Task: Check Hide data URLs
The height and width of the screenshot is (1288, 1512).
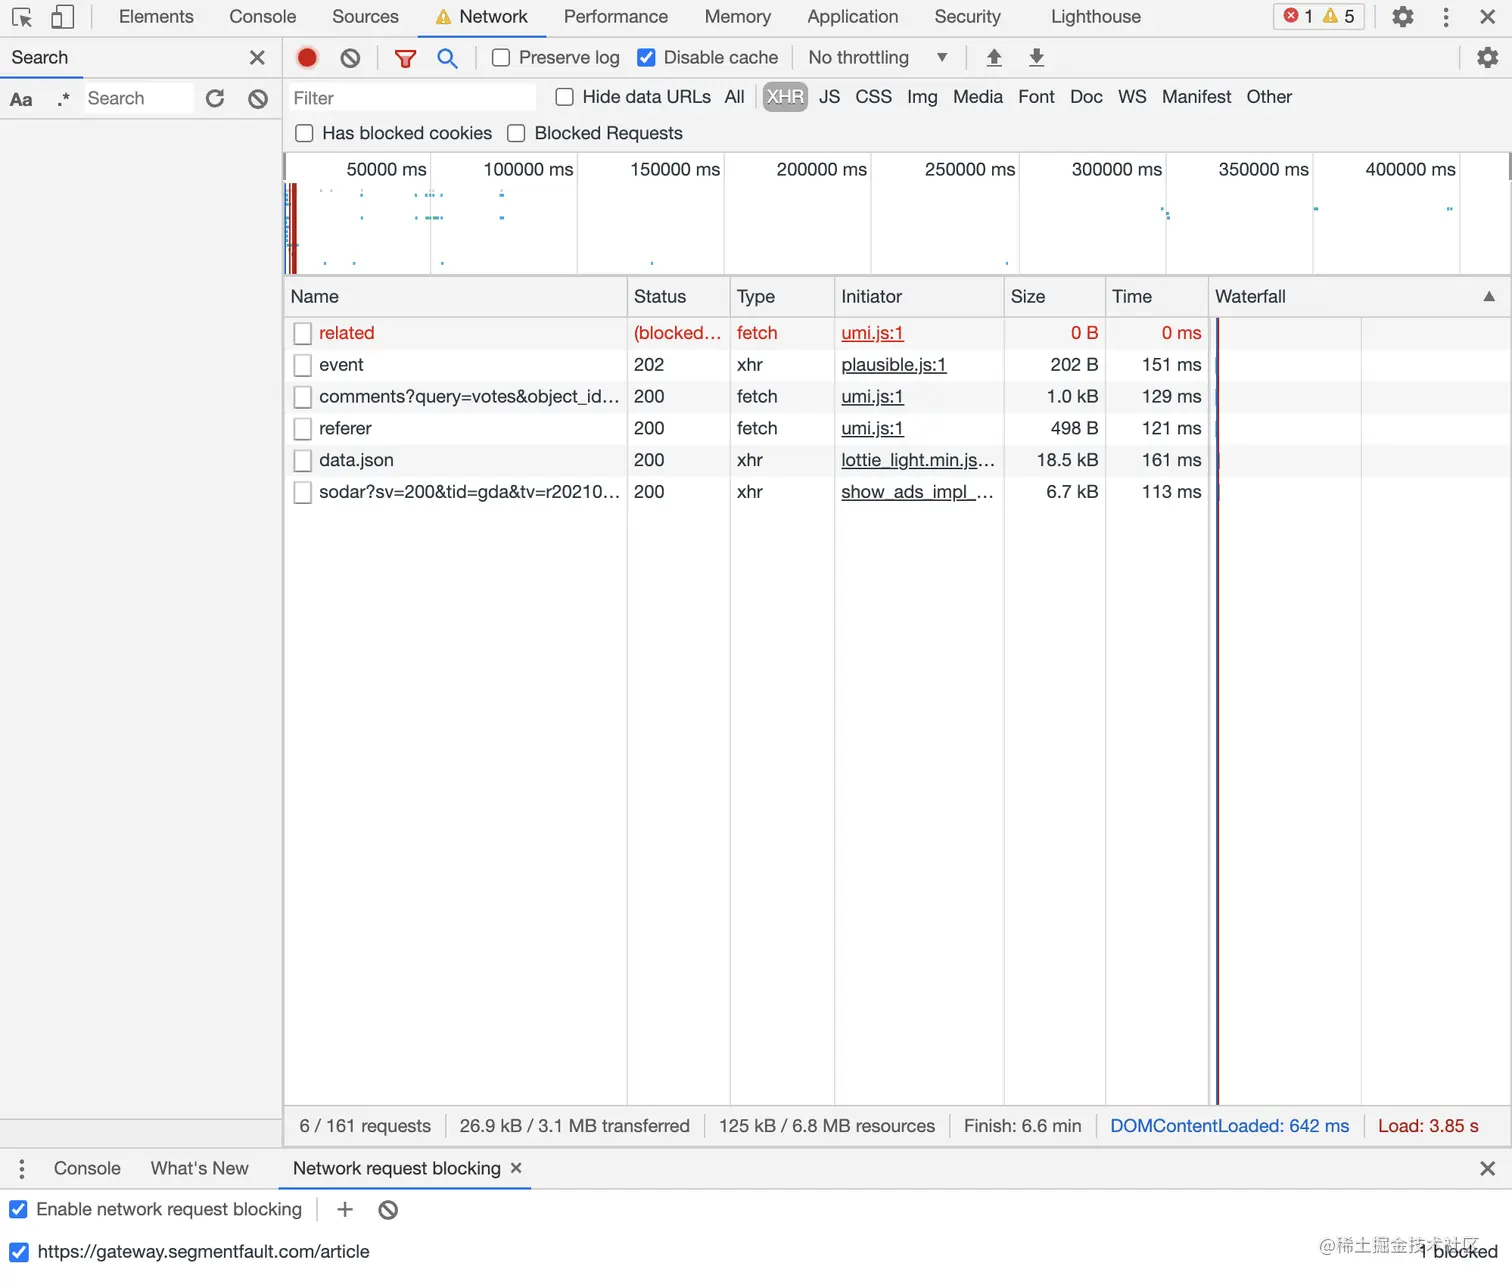Action: click(565, 97)
